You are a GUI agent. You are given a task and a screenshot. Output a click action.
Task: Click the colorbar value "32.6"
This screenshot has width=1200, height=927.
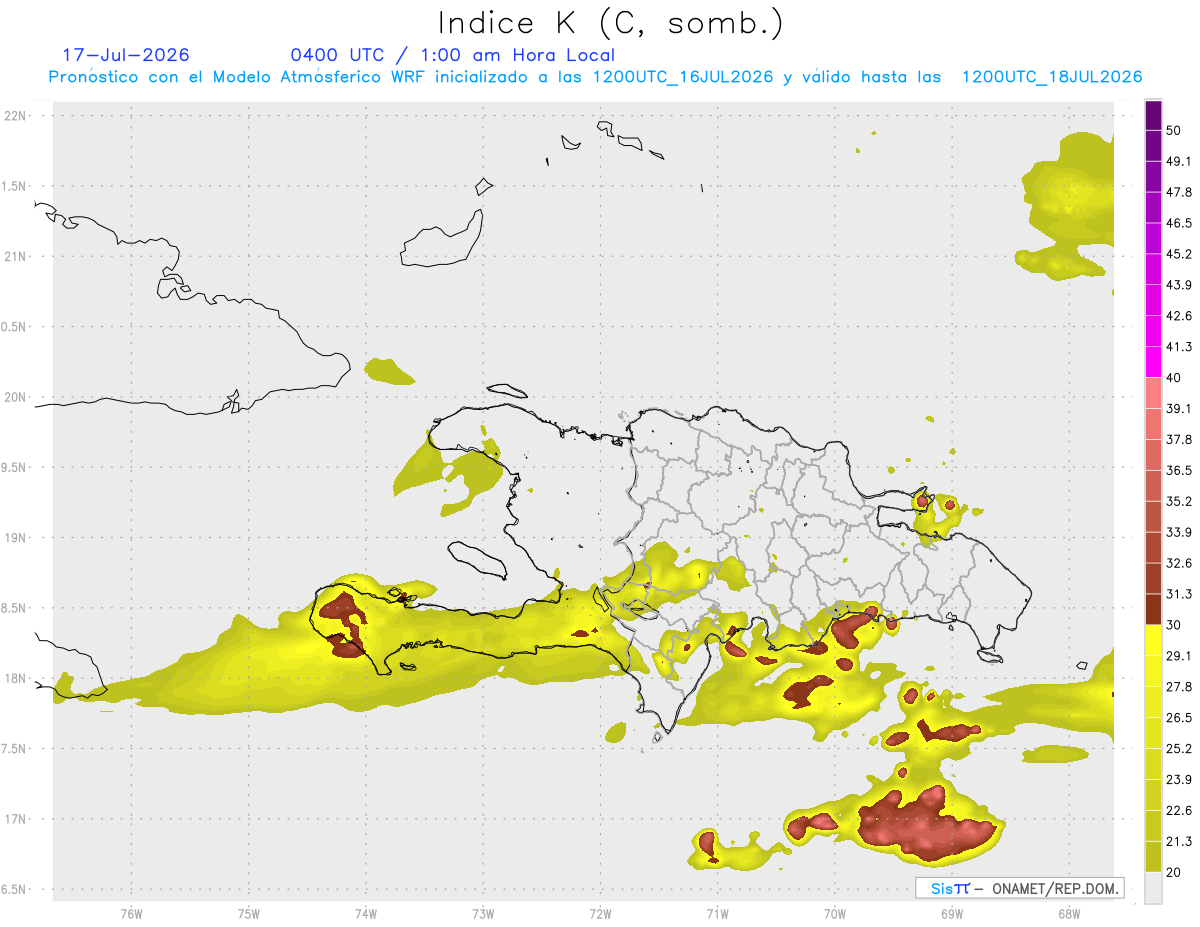click(1179, 563)
